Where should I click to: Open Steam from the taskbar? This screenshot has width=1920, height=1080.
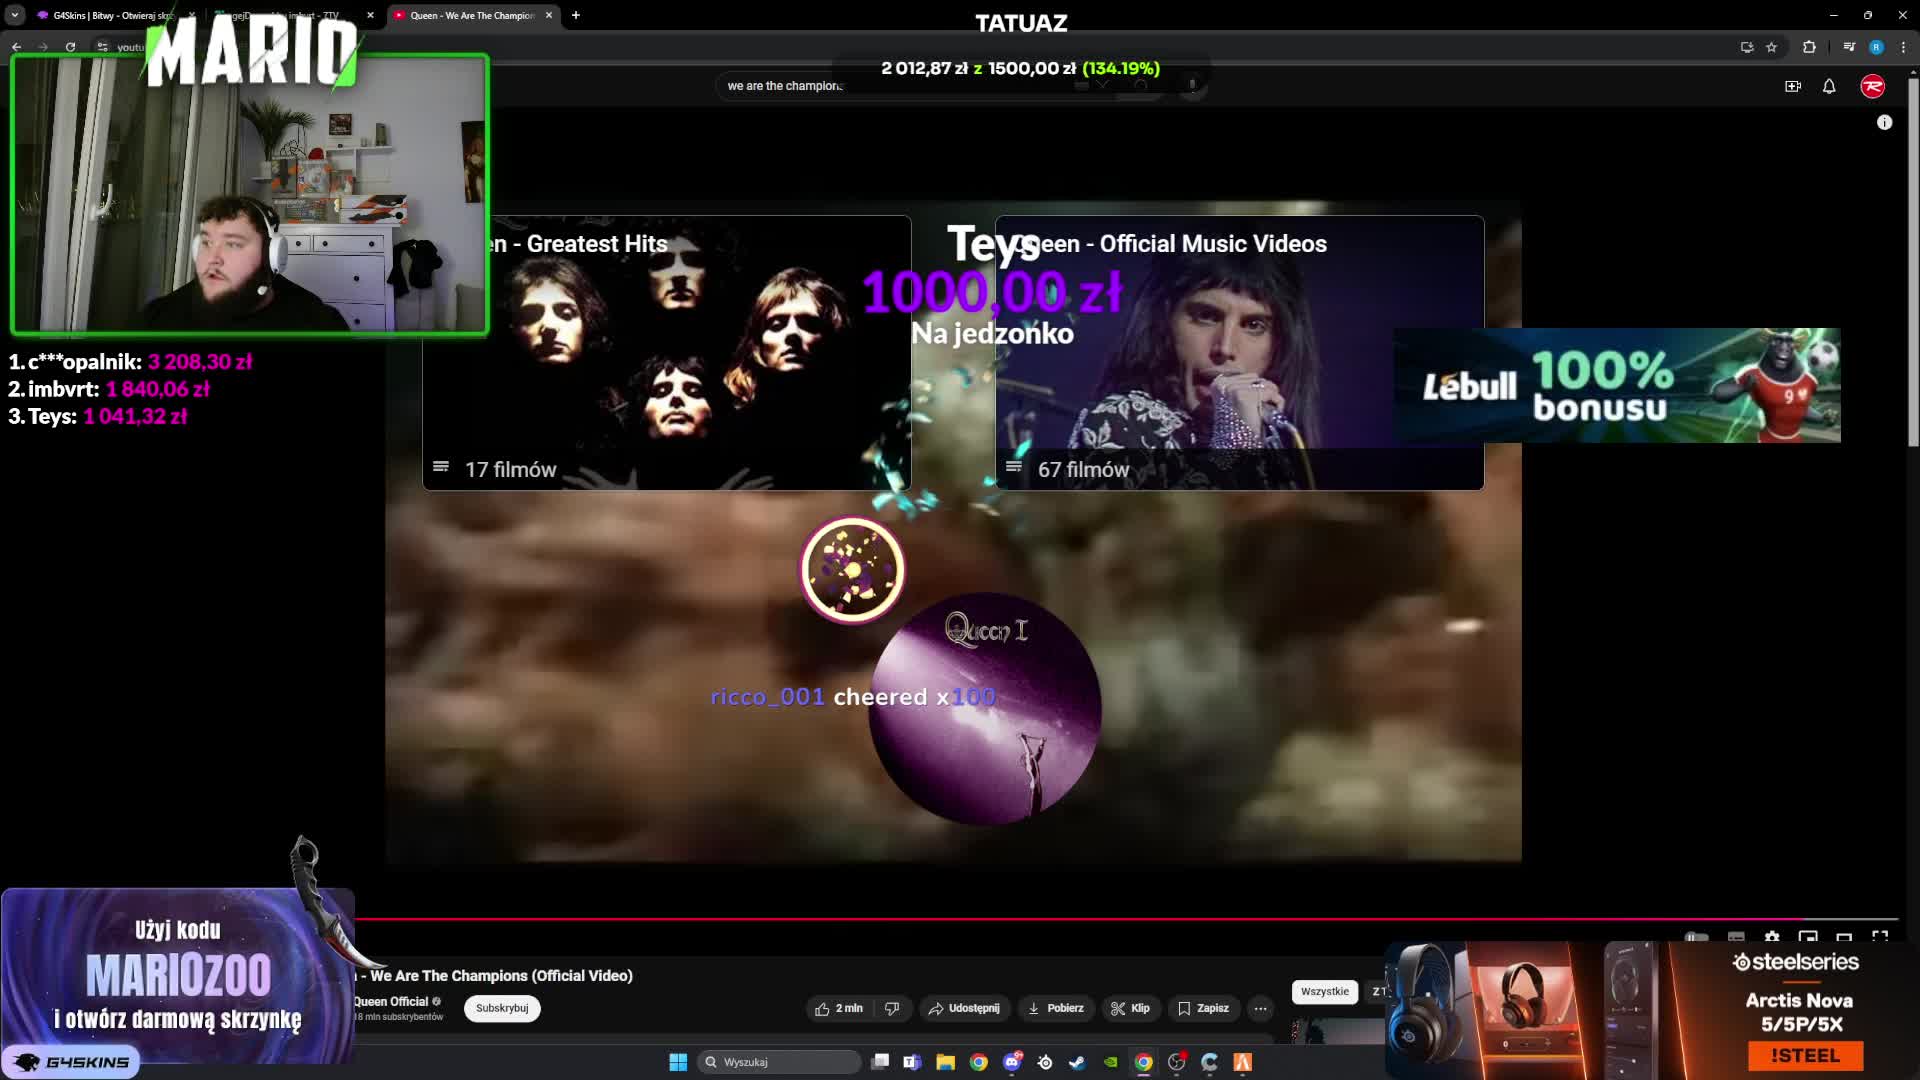pyautogui.click(x=1077, y=1062)
